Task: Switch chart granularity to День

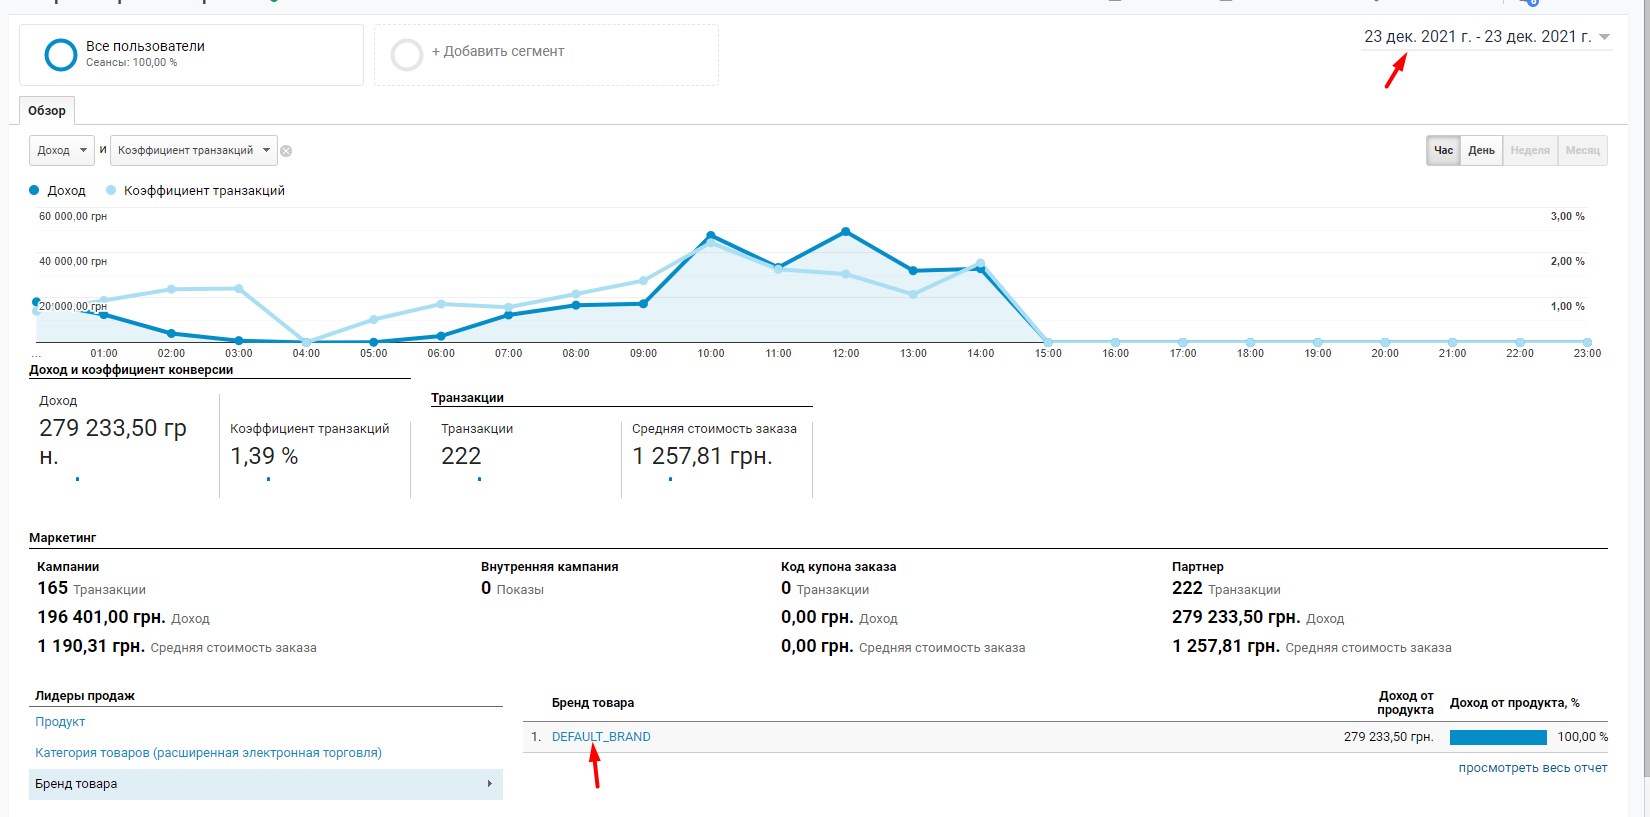Action: coord(1481,151)
